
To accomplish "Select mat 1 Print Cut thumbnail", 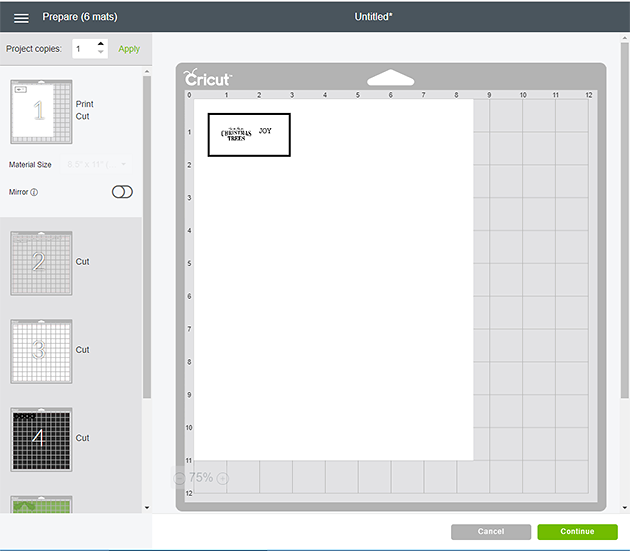I will [41, 111].
